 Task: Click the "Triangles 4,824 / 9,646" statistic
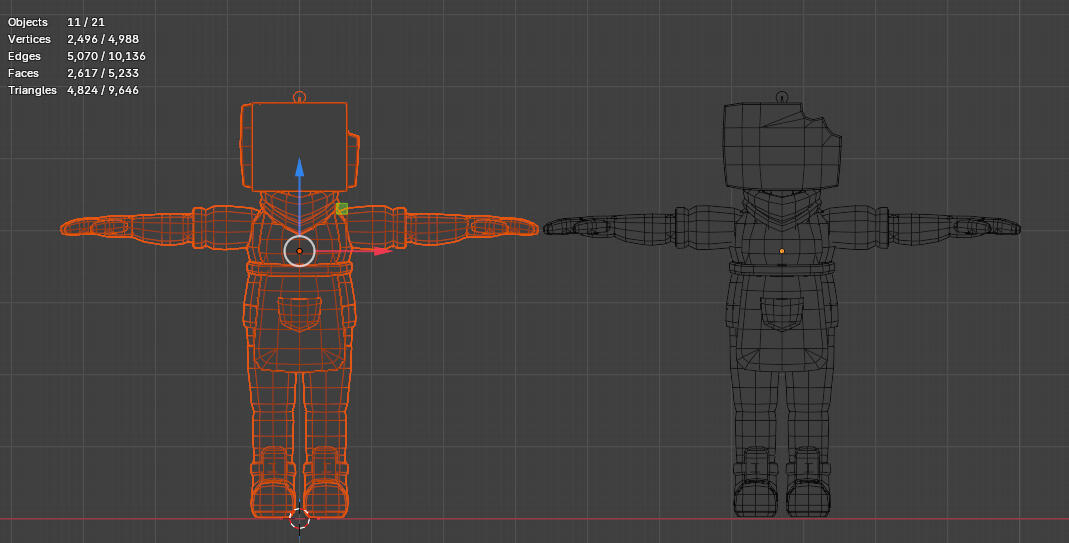[x=74, y=90]
